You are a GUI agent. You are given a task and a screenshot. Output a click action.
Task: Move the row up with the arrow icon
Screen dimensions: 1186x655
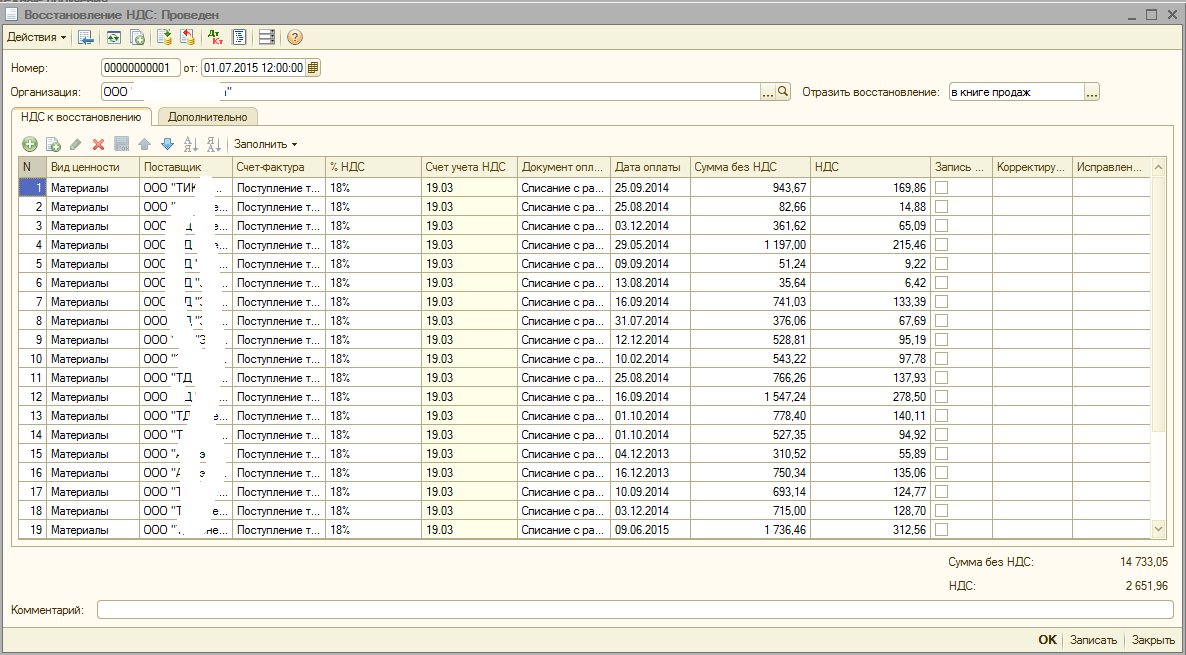[x=144, y=144]
